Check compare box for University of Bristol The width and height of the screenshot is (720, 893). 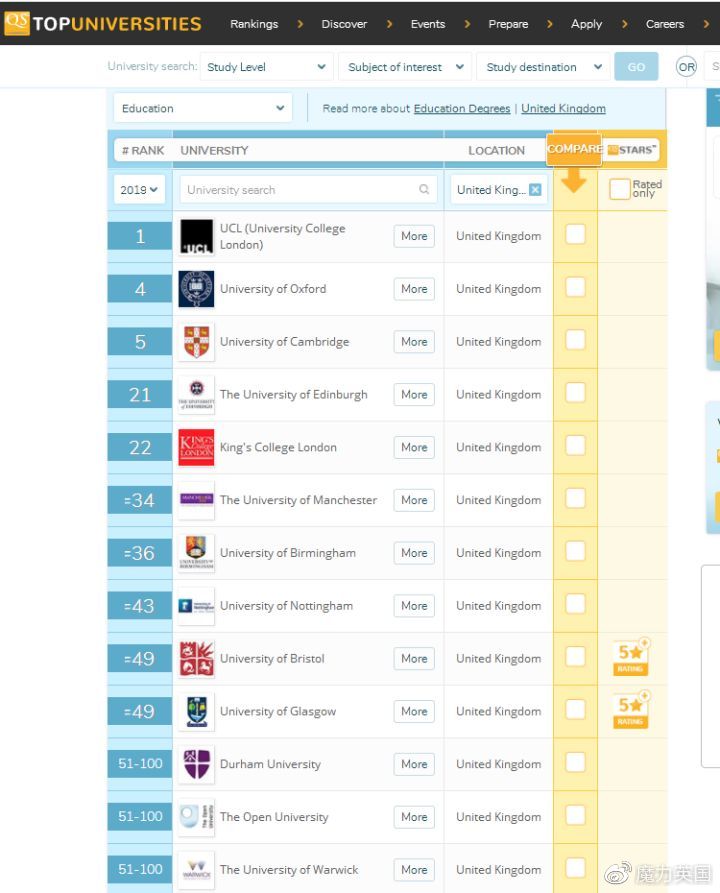coord(575,657)
